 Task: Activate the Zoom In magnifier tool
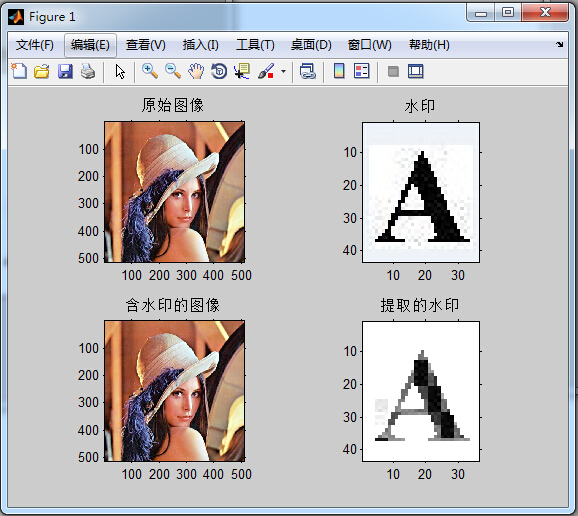coord(150,71)
